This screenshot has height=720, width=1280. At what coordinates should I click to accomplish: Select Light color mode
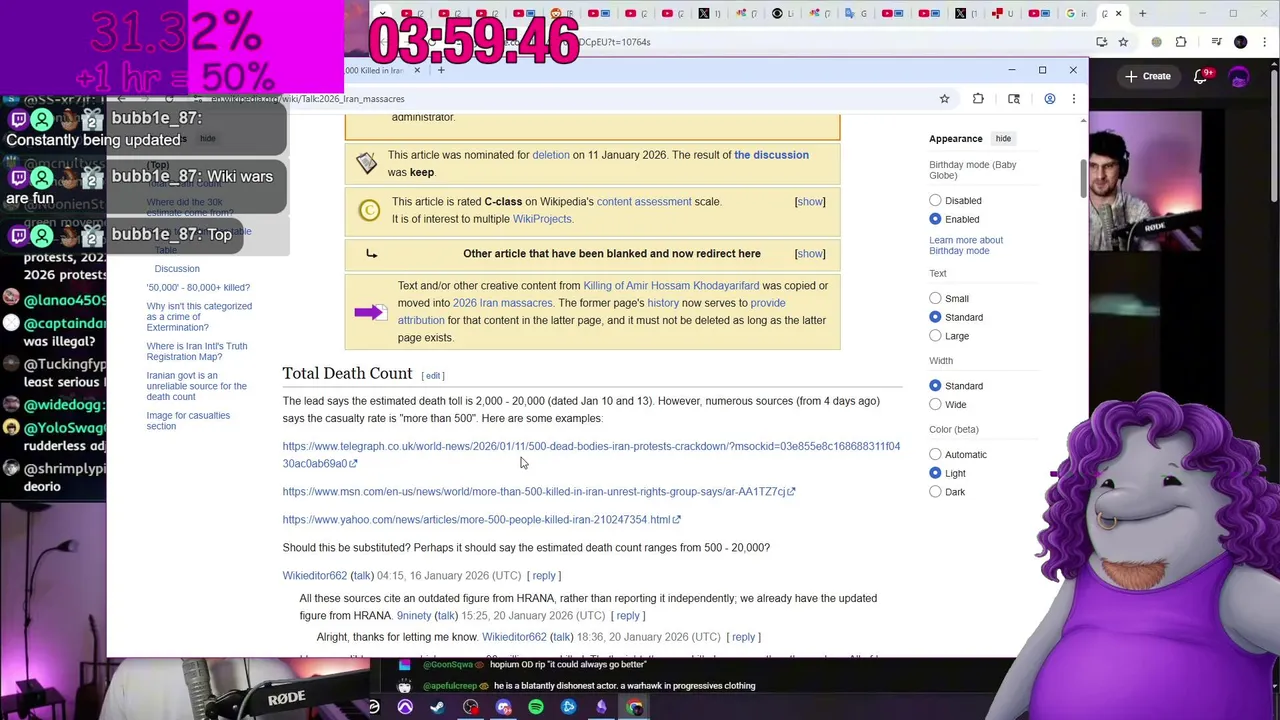(x=935, y=473)
